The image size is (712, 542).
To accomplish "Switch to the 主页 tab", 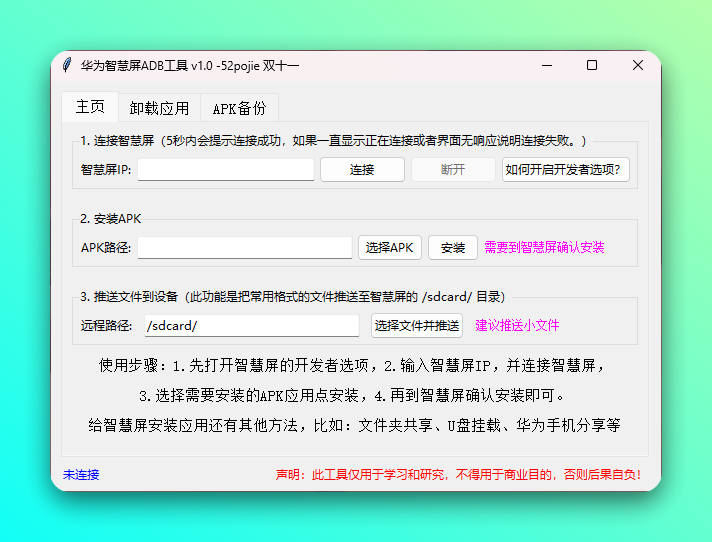I will (90, 107).
